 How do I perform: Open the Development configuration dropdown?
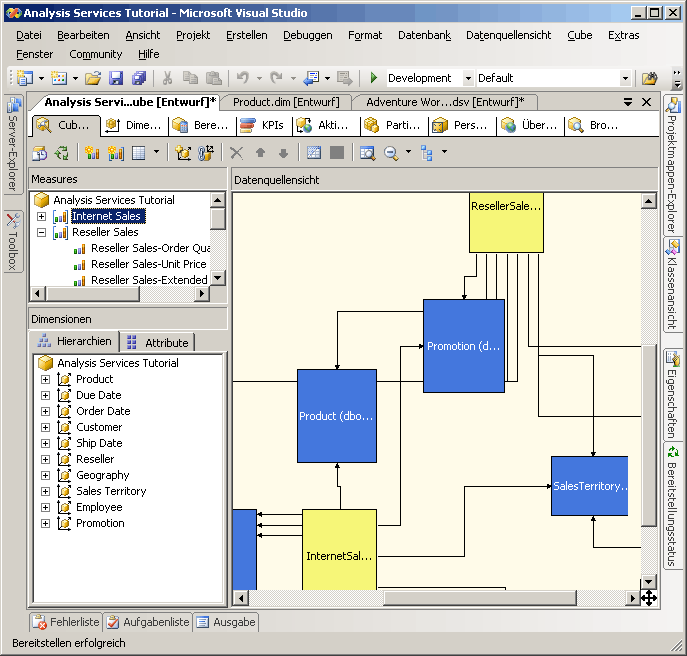[x=468, y=78]
